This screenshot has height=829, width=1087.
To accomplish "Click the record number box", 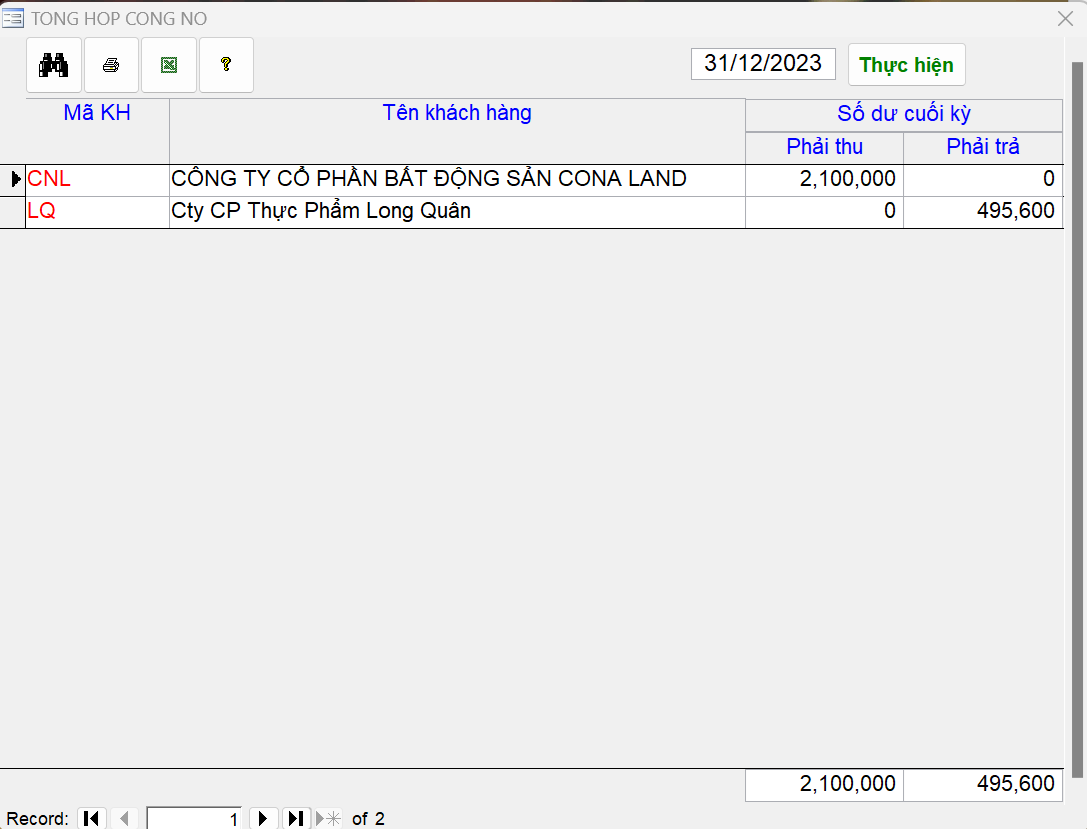I will [x=194, y=818].
